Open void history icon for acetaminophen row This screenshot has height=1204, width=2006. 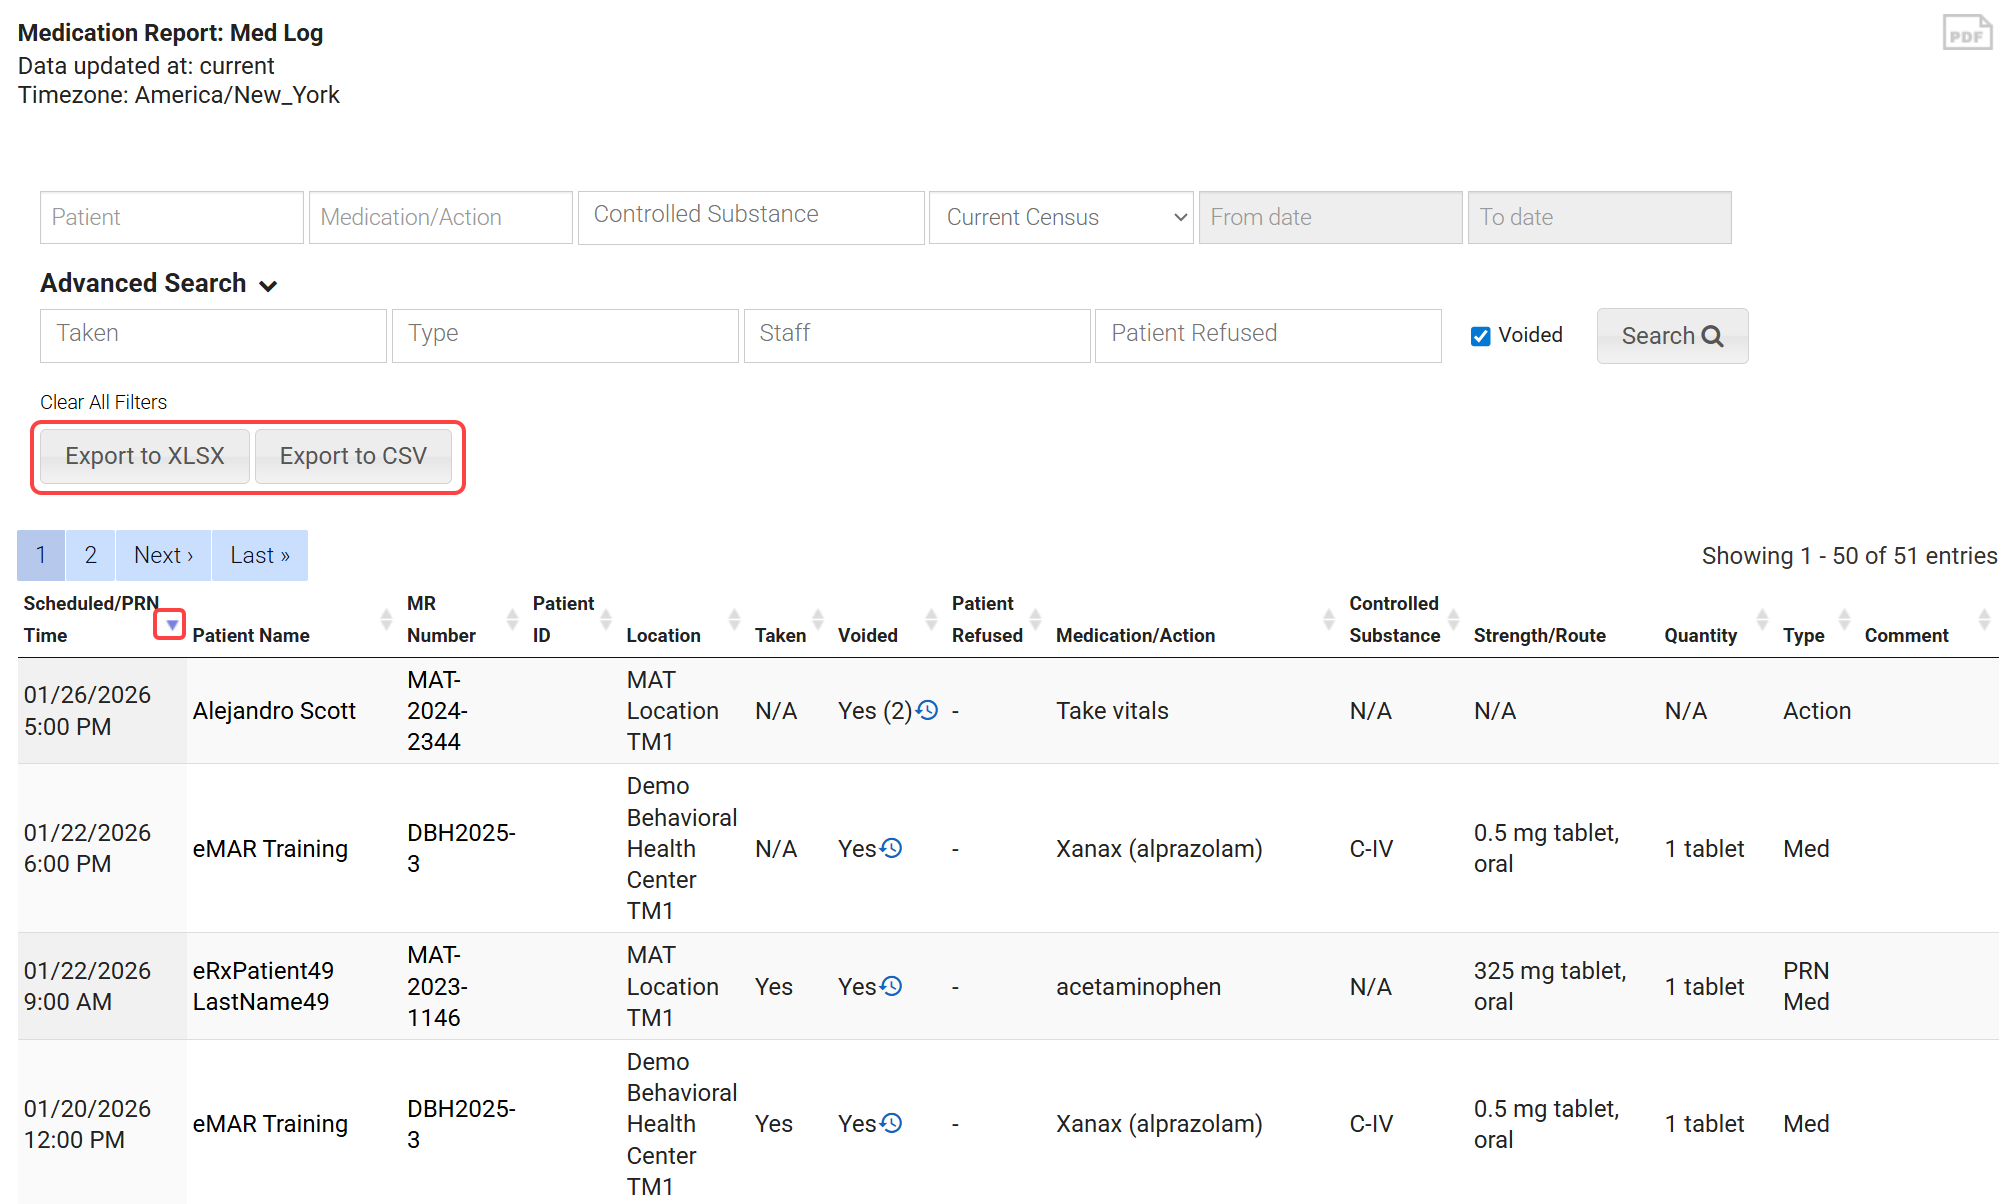click(892, 987)
